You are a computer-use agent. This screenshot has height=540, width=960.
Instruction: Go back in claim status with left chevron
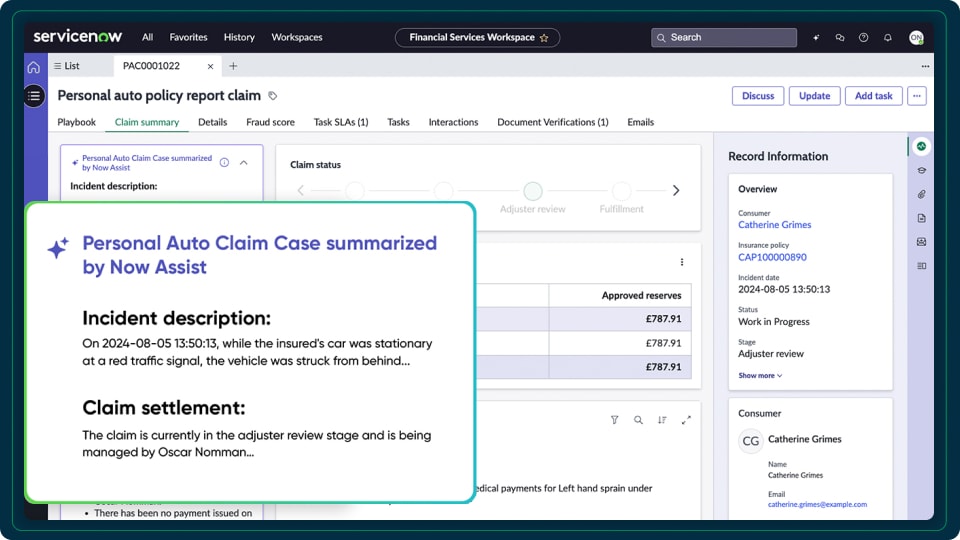[301, 190]
